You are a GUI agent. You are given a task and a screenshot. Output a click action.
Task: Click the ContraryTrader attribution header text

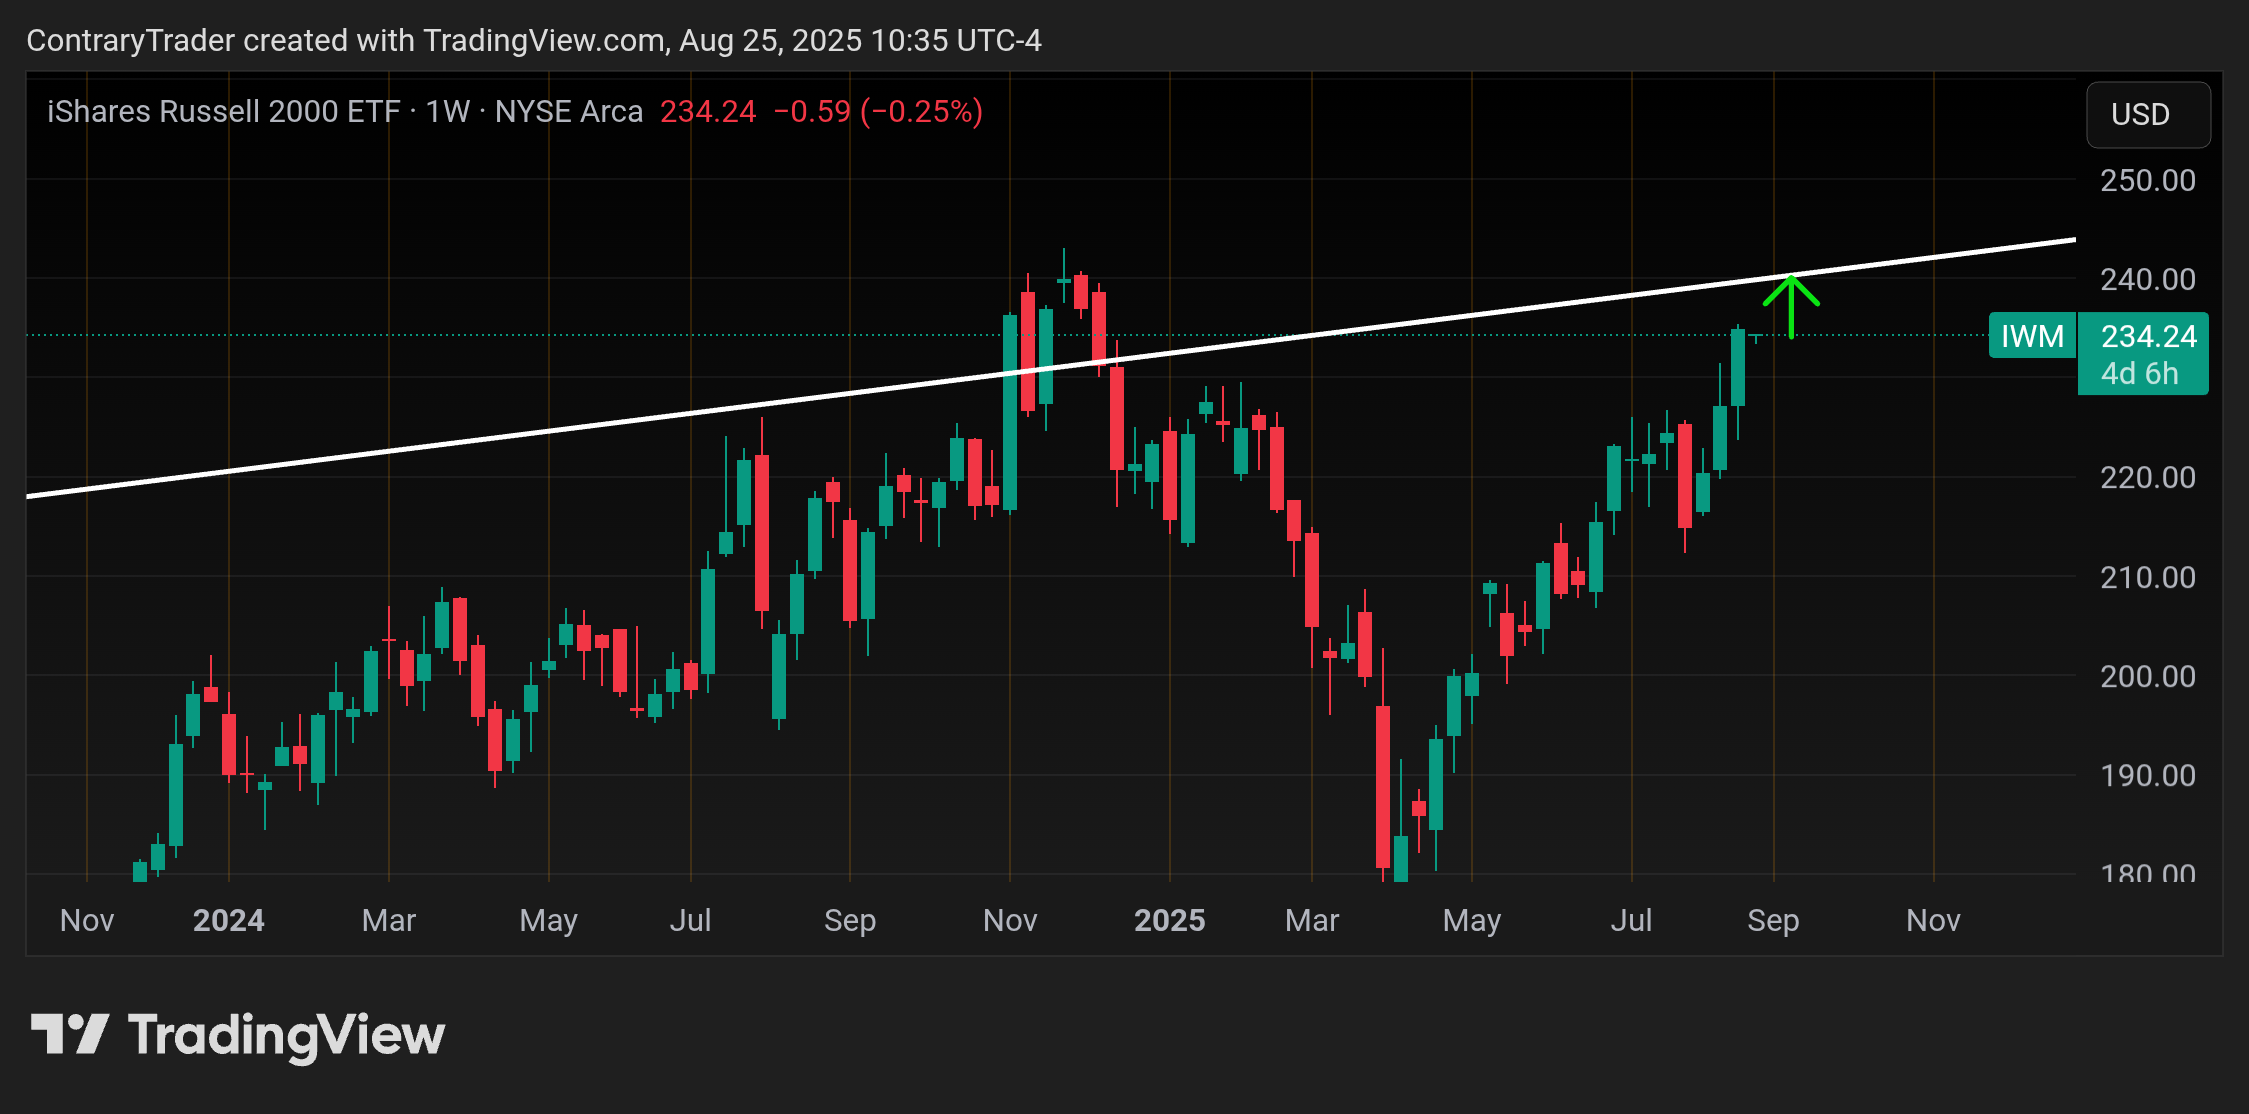click(534, 40)
